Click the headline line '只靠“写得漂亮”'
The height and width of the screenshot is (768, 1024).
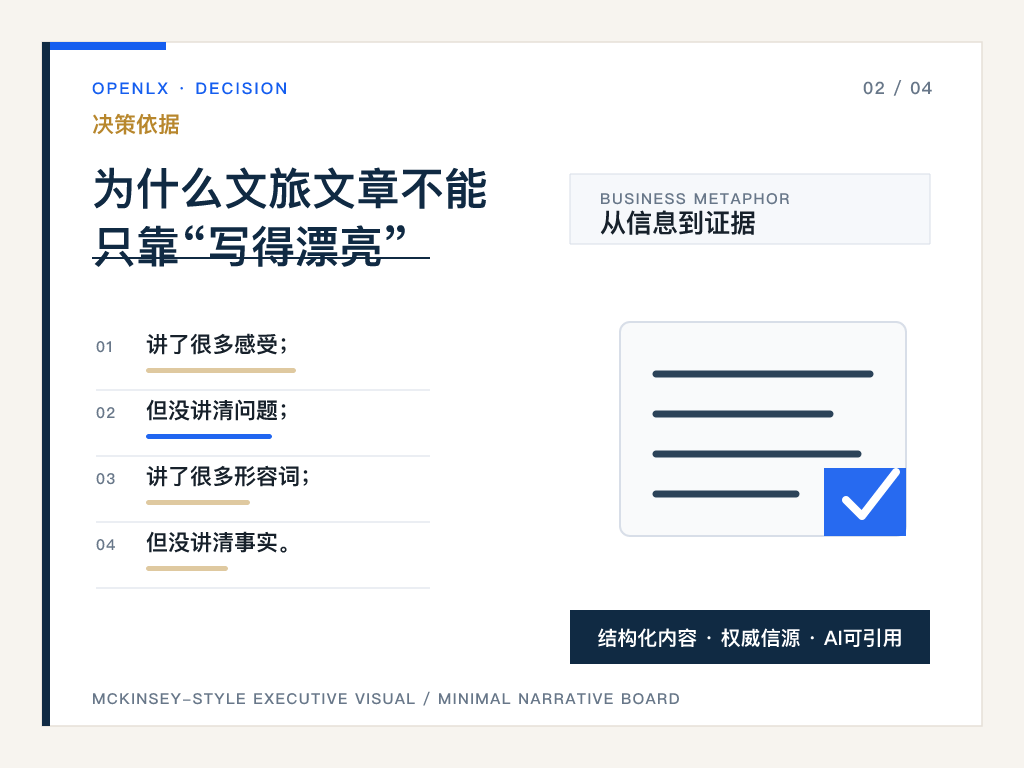[x=251, y=246]
